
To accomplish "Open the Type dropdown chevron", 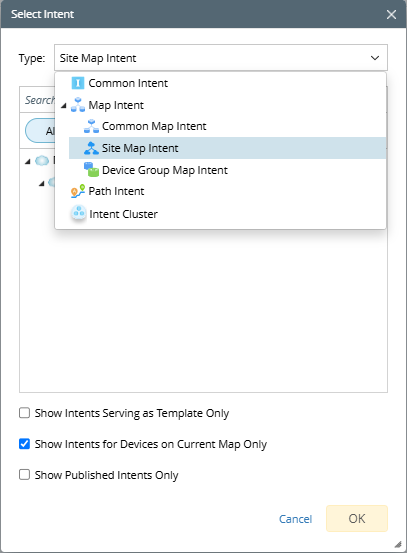I will pyautogui.click(x=375, y=58).
